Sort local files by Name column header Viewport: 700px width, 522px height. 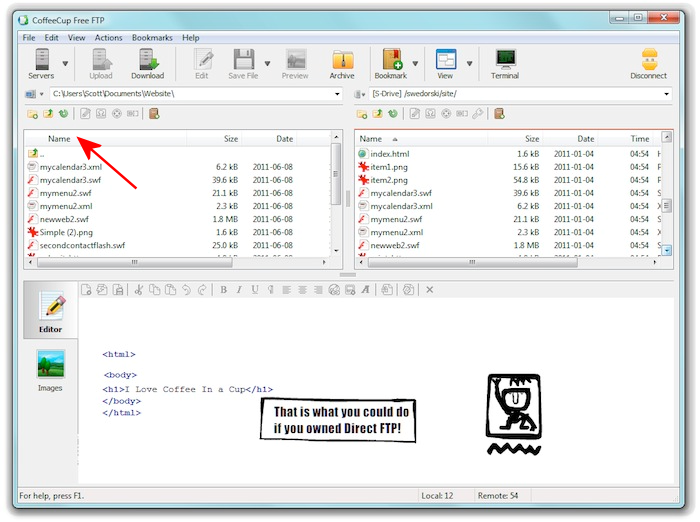click(x=59, y=139)
